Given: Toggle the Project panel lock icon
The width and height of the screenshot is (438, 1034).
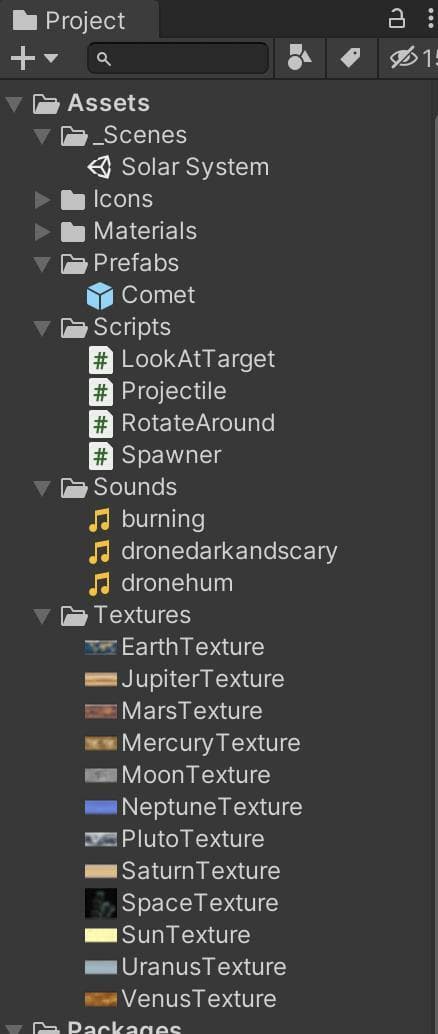Looking at the screenshot, I should point(396,19).
